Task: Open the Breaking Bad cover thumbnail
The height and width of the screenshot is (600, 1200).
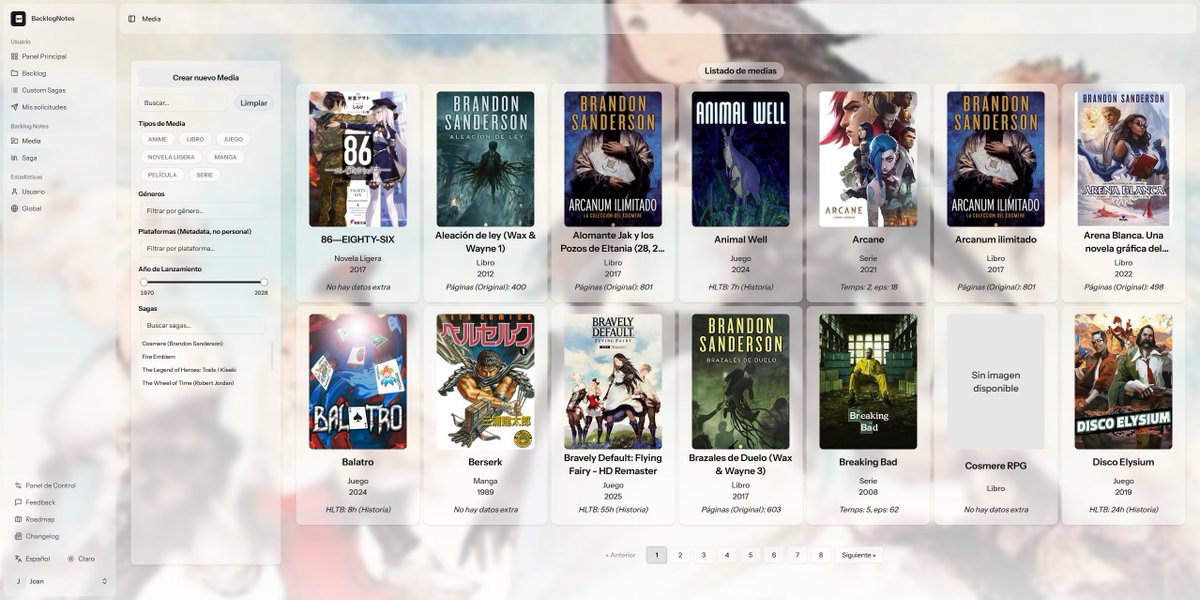Action: click(868, 382)
